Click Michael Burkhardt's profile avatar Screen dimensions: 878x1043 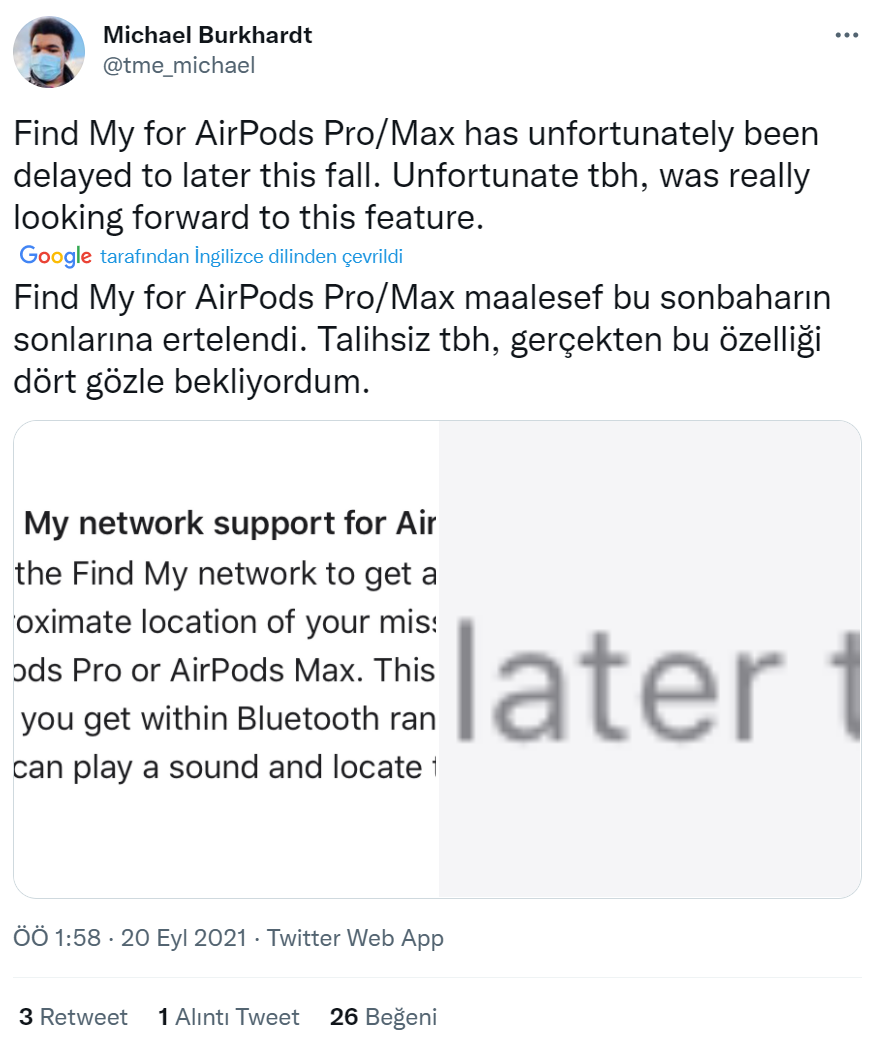pyautogui.click(x=49, y=52)
